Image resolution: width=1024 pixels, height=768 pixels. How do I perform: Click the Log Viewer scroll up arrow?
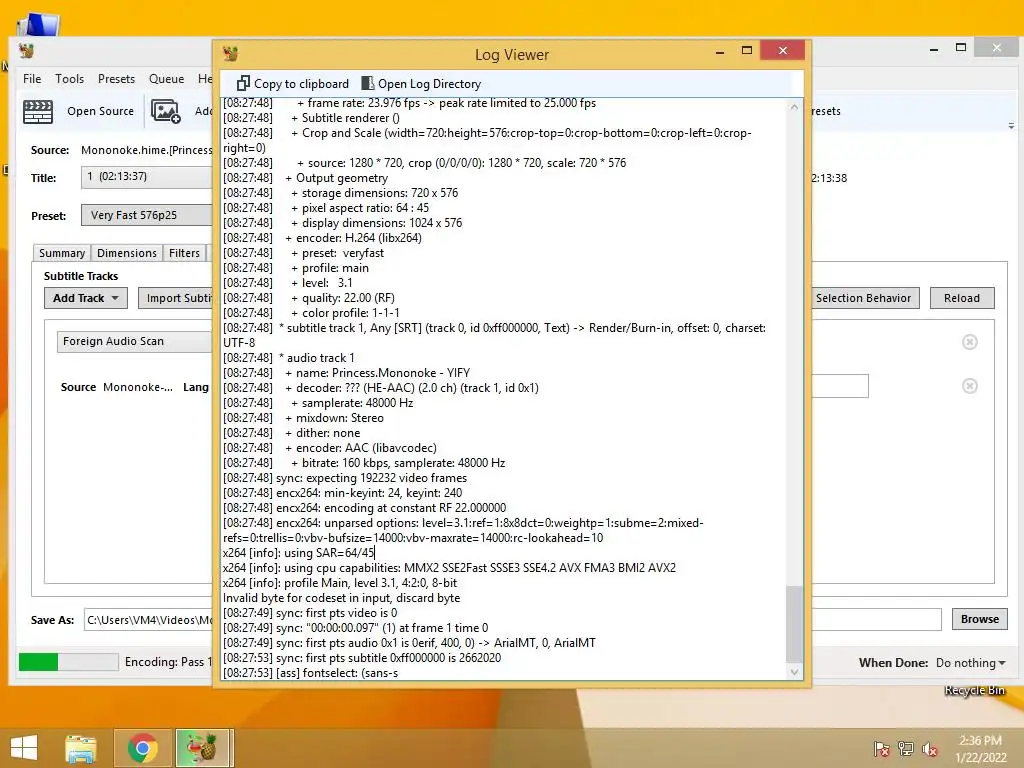[x=794, y=106]
